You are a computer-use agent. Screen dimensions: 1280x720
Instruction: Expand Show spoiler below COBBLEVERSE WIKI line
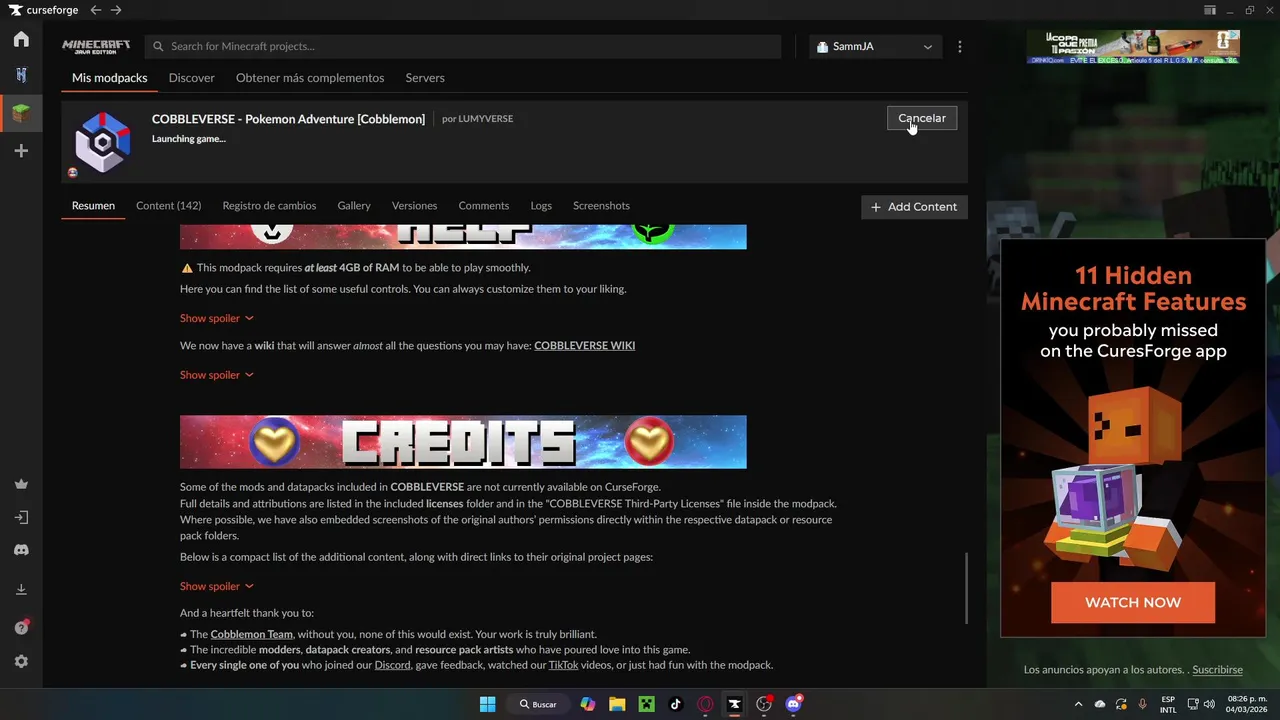click(217, 375)
